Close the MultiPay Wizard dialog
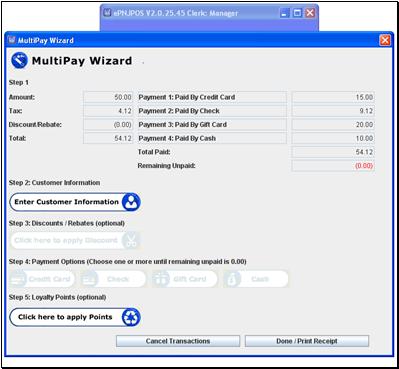This screenshot has width=399, height=369. pyautogui.click(x=385, y=40)
